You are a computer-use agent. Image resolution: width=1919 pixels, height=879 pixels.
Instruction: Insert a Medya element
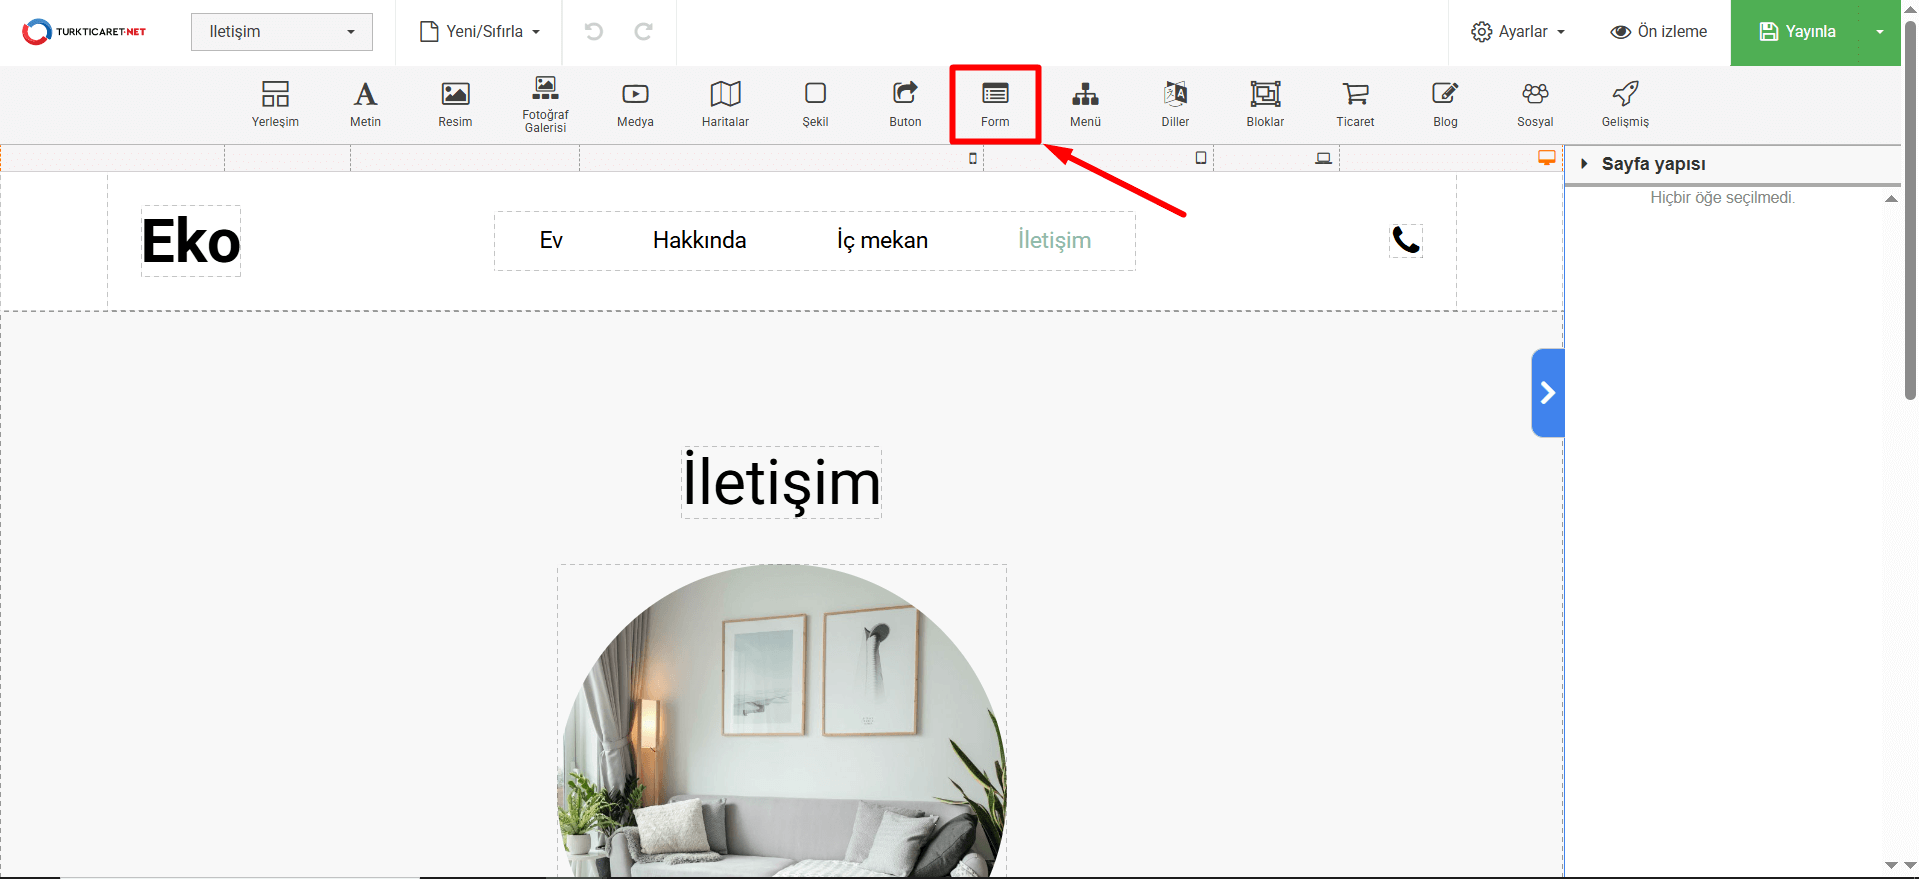point(635,104)
